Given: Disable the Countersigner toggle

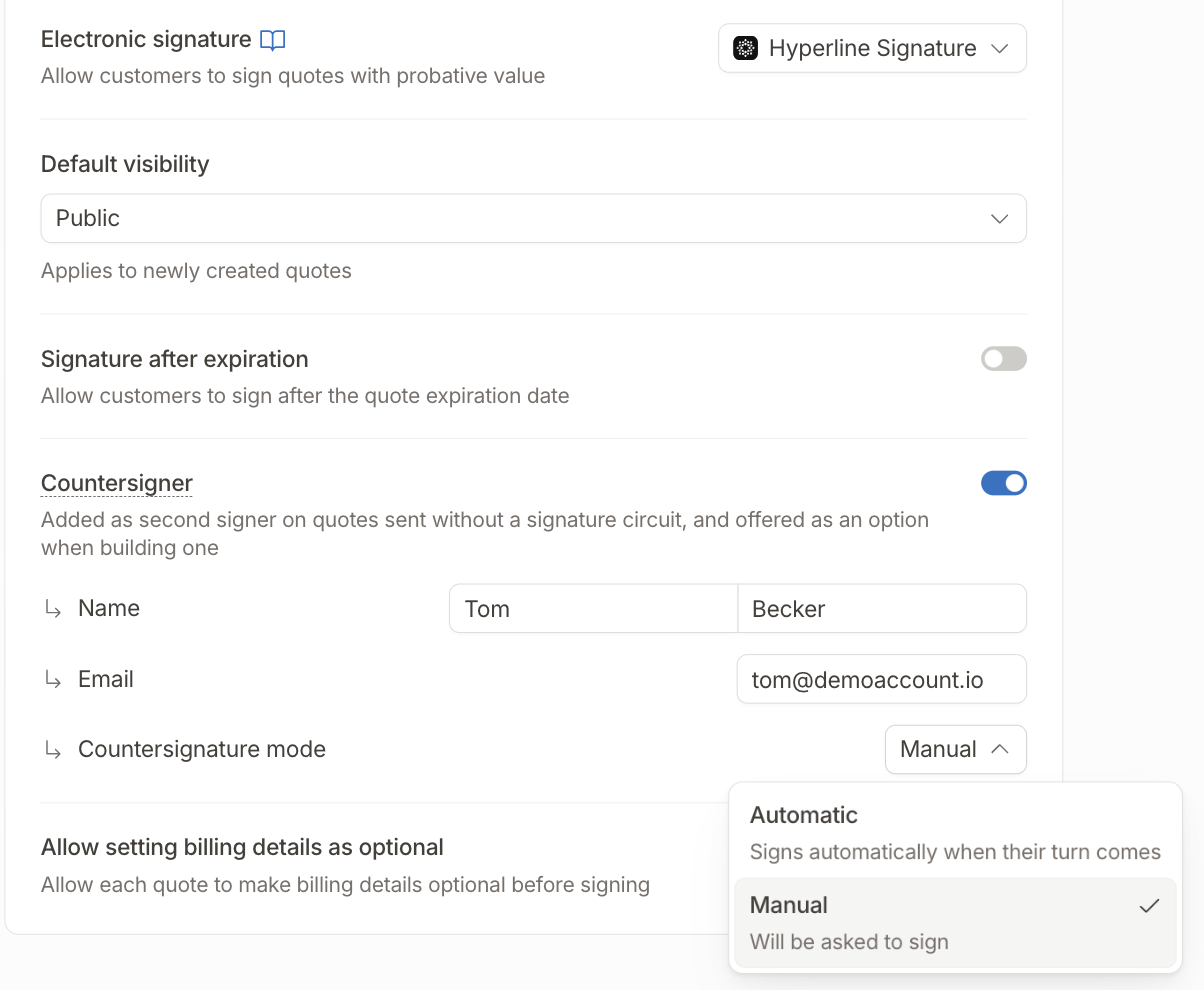Looking at the screenshot, I should 1004,483.
